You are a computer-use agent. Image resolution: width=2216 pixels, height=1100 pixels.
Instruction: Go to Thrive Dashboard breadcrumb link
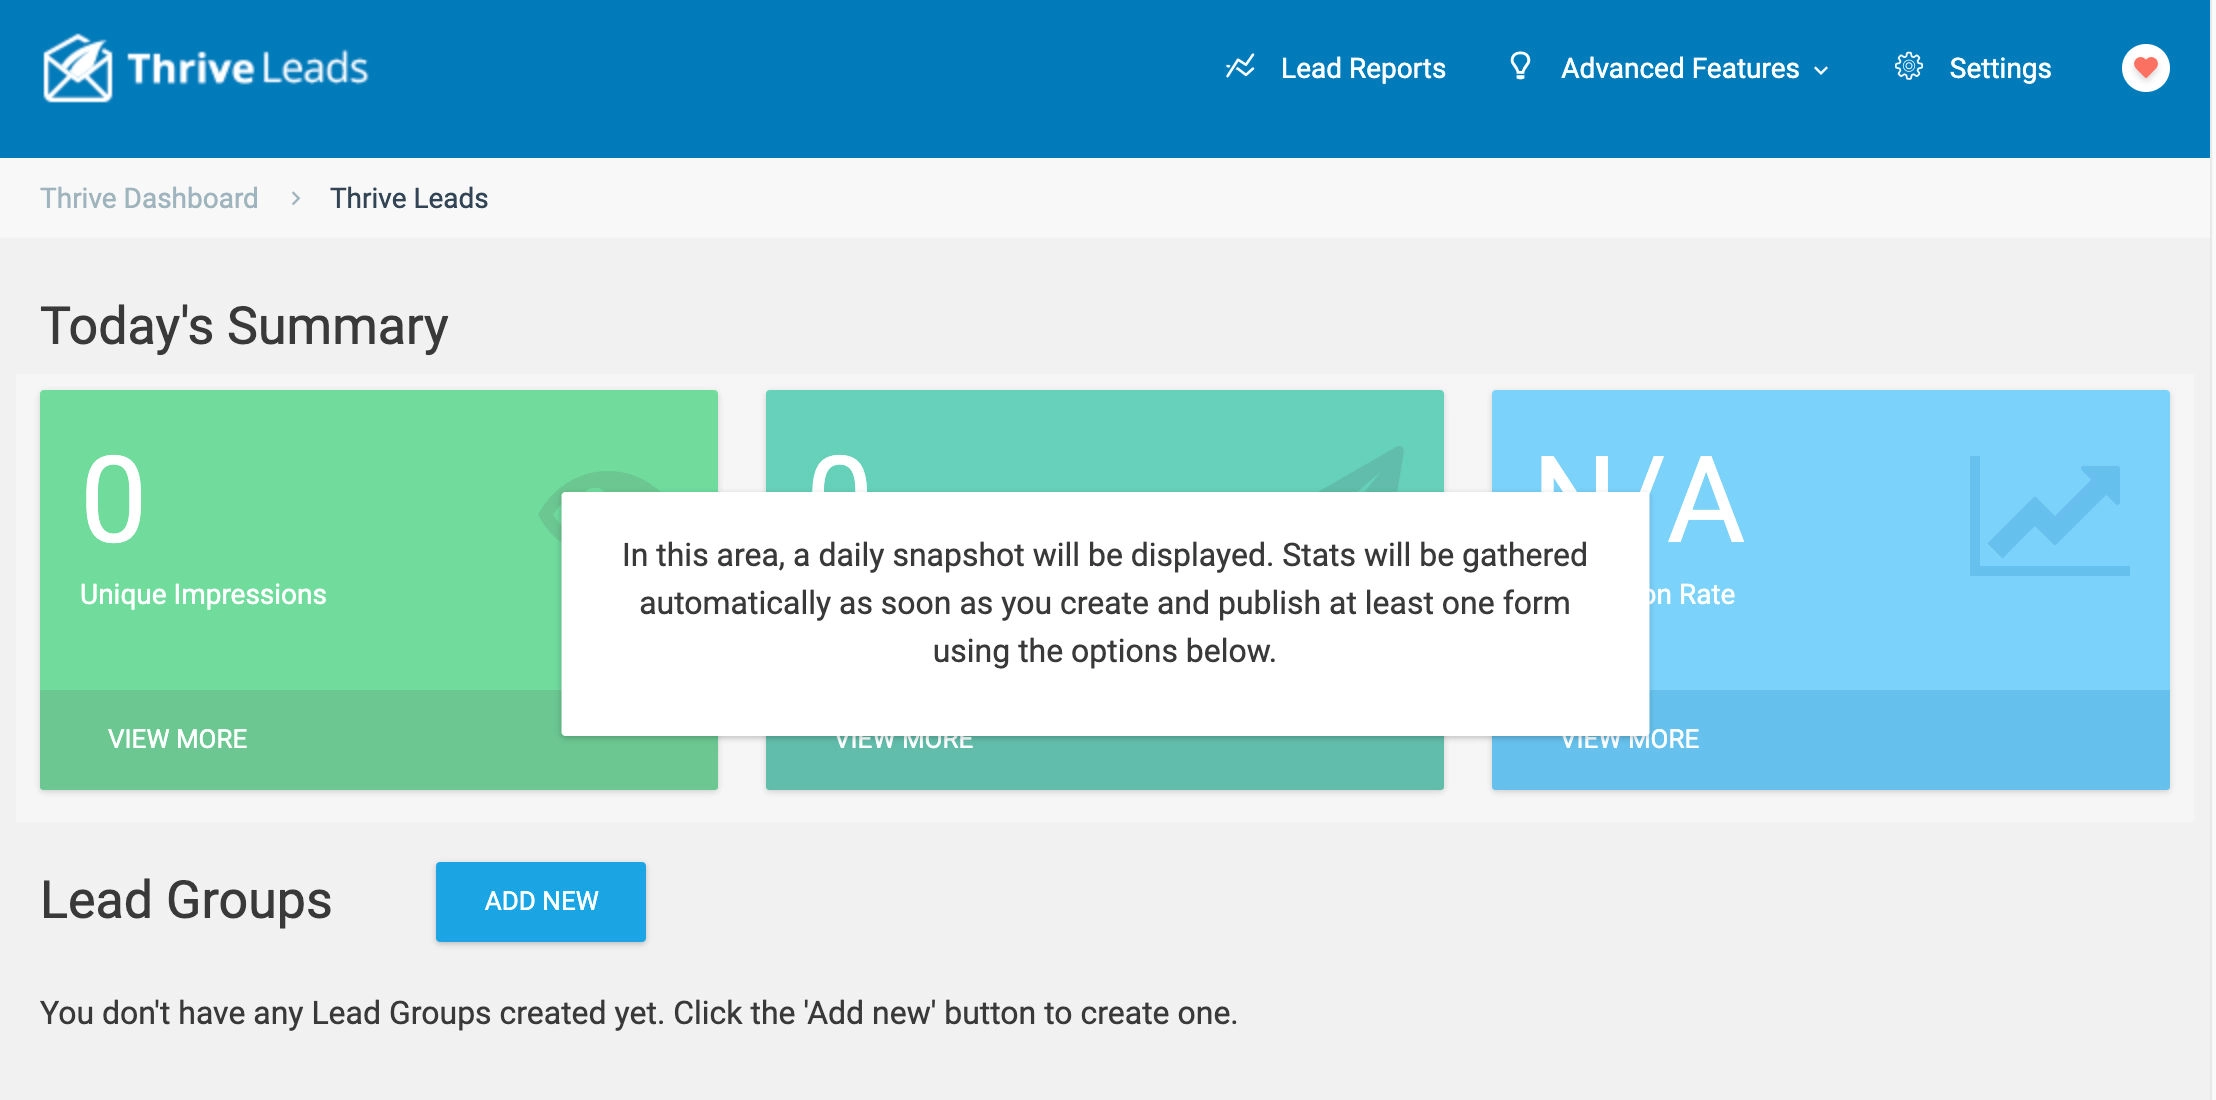149,198
